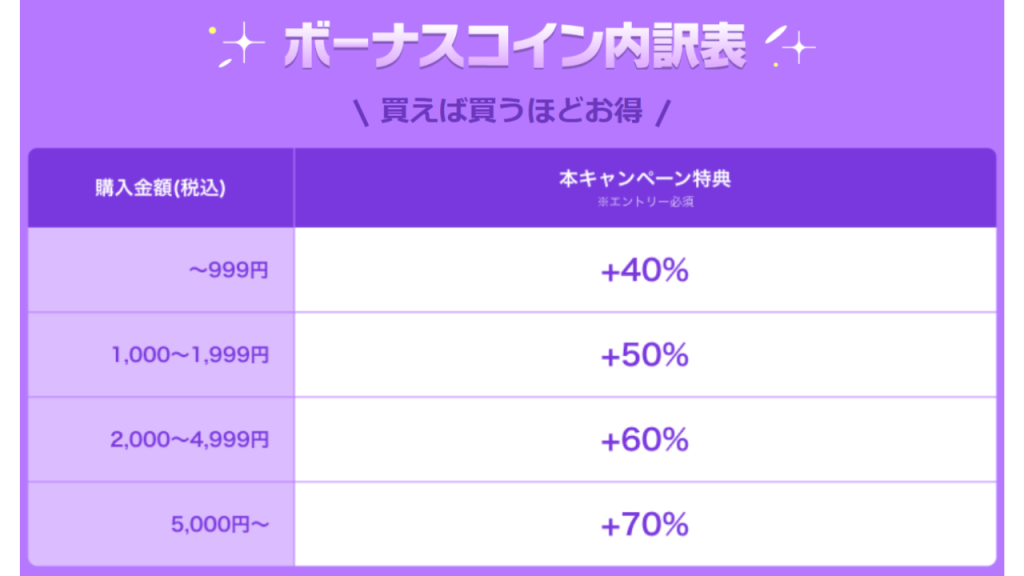This screenshot has height=576, width=1024.
Task: Click the +50% bonus value
Action: pyautogui.click(x=644, y=355)
